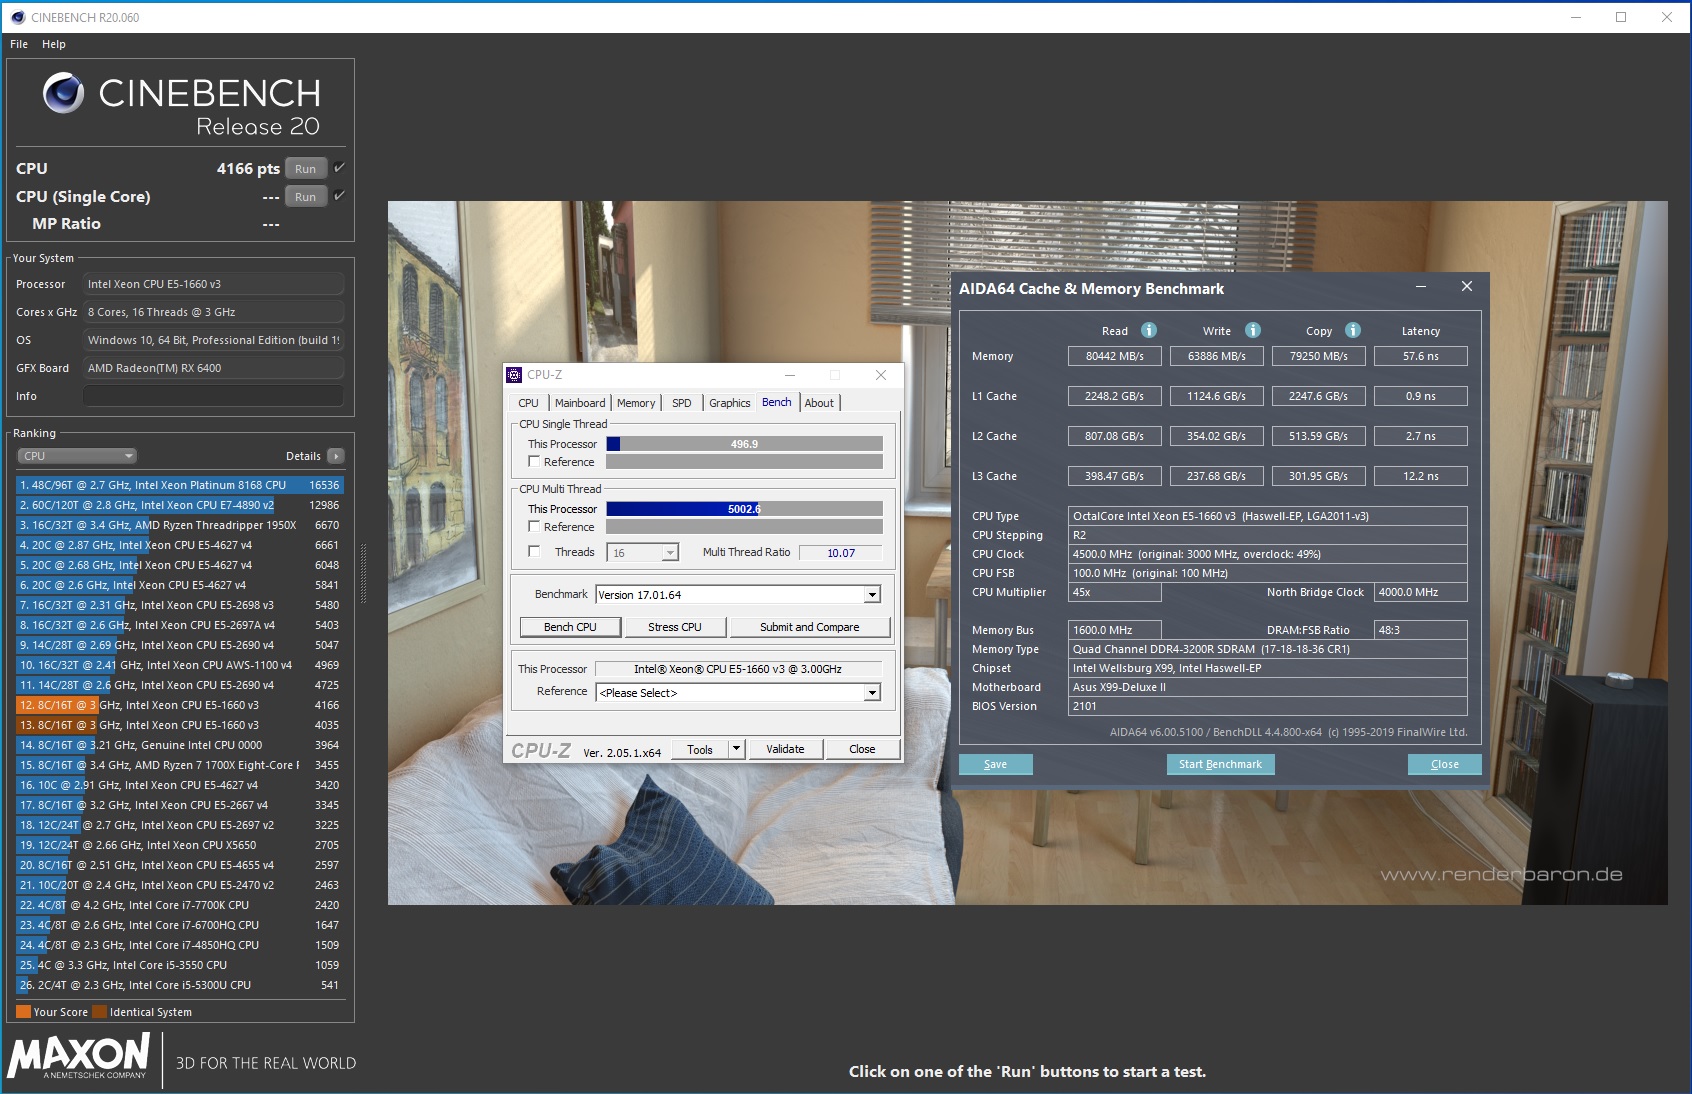Click the Processor field in Your System

pos(213,284)
